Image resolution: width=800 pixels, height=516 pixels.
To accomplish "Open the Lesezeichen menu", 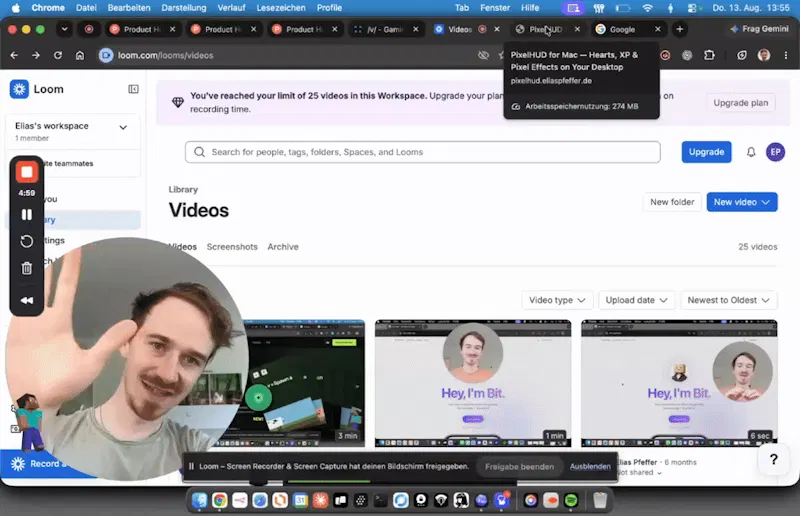I will pos(281,8).
